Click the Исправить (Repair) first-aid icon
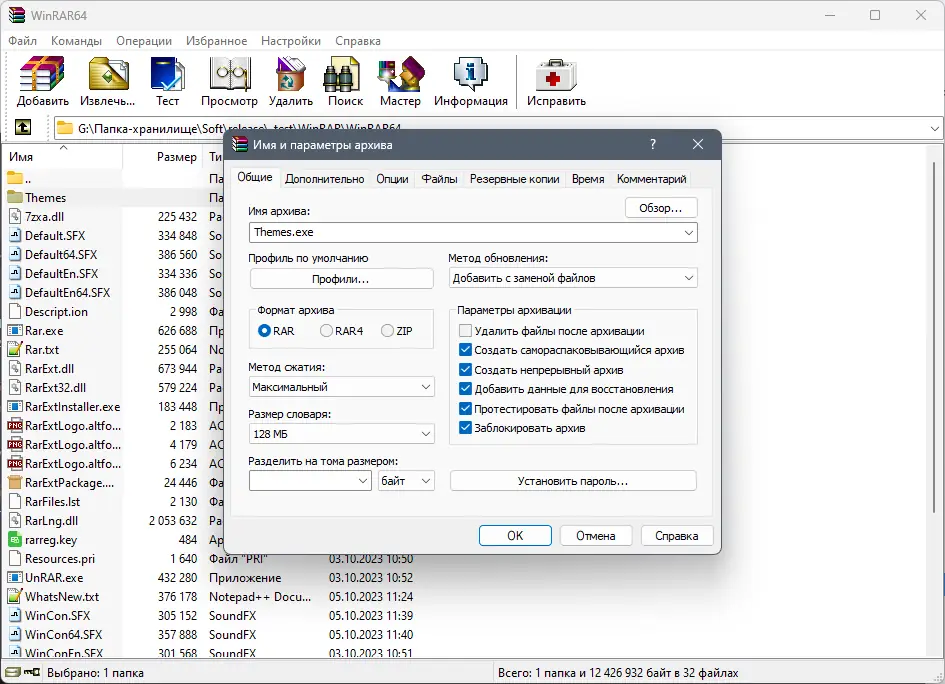Screen dimensions: 945x684 point(556,74)
